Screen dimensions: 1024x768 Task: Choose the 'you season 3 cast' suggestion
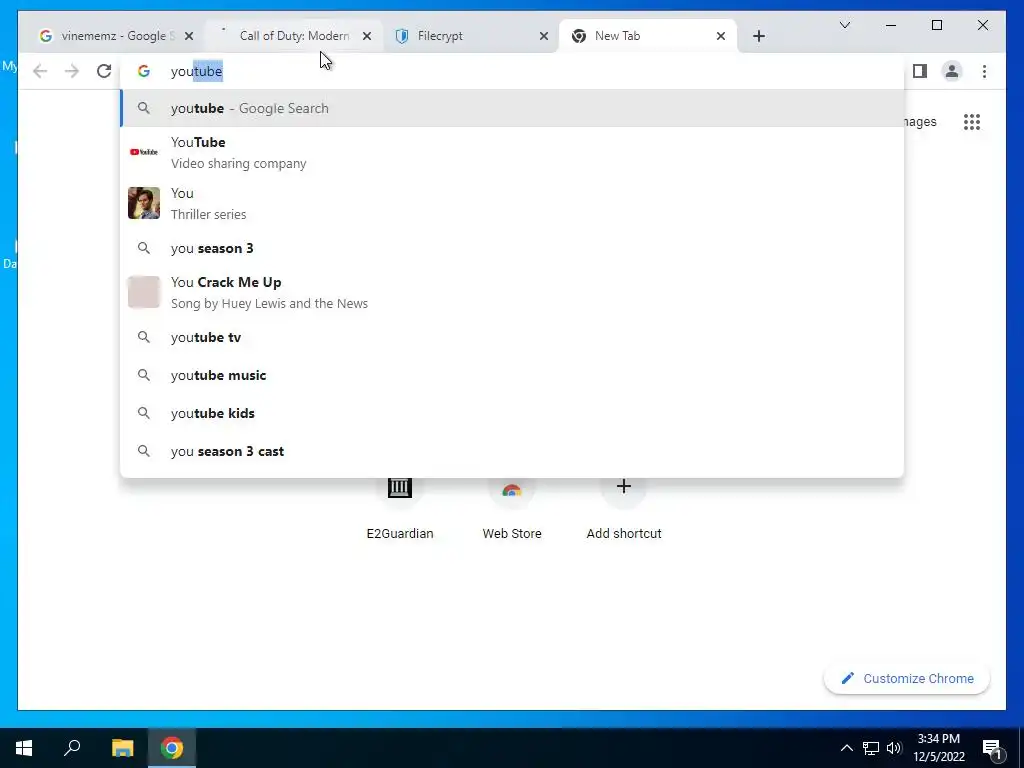pos(513,451)
